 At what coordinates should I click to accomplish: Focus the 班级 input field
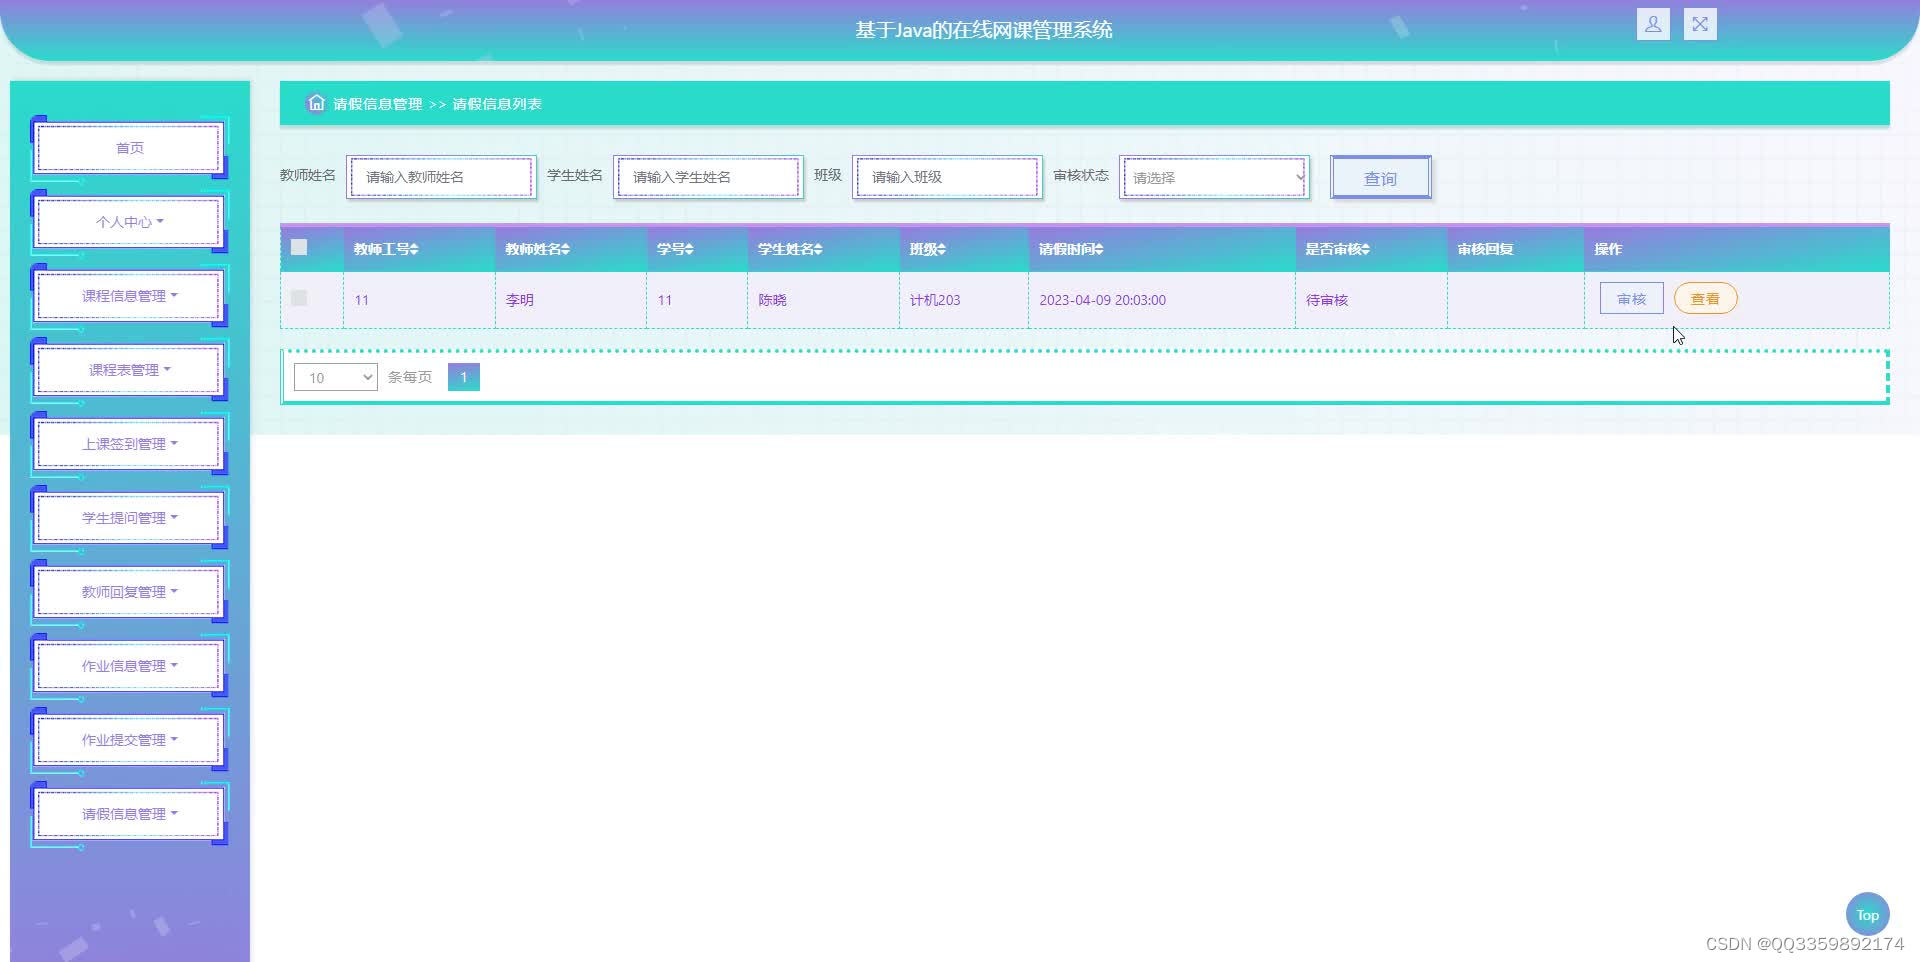947,177
